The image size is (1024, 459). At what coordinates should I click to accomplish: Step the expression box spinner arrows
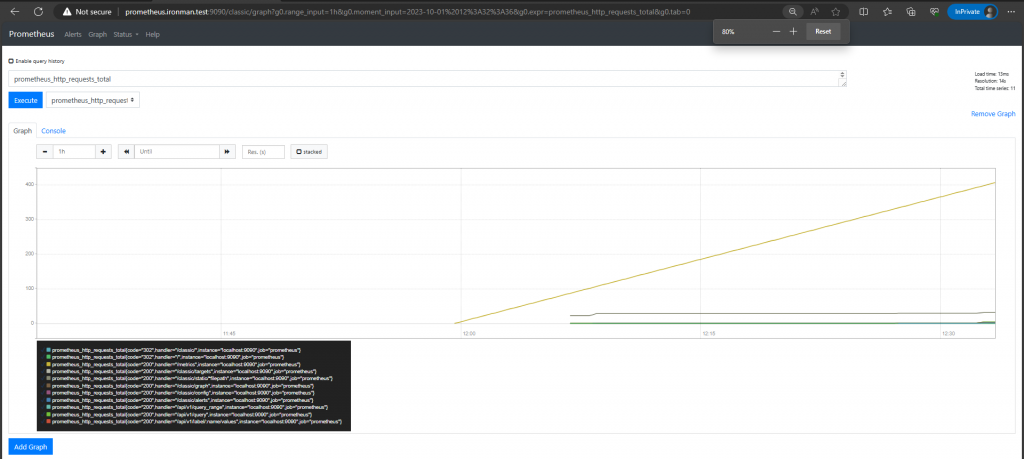pos(842,76)
